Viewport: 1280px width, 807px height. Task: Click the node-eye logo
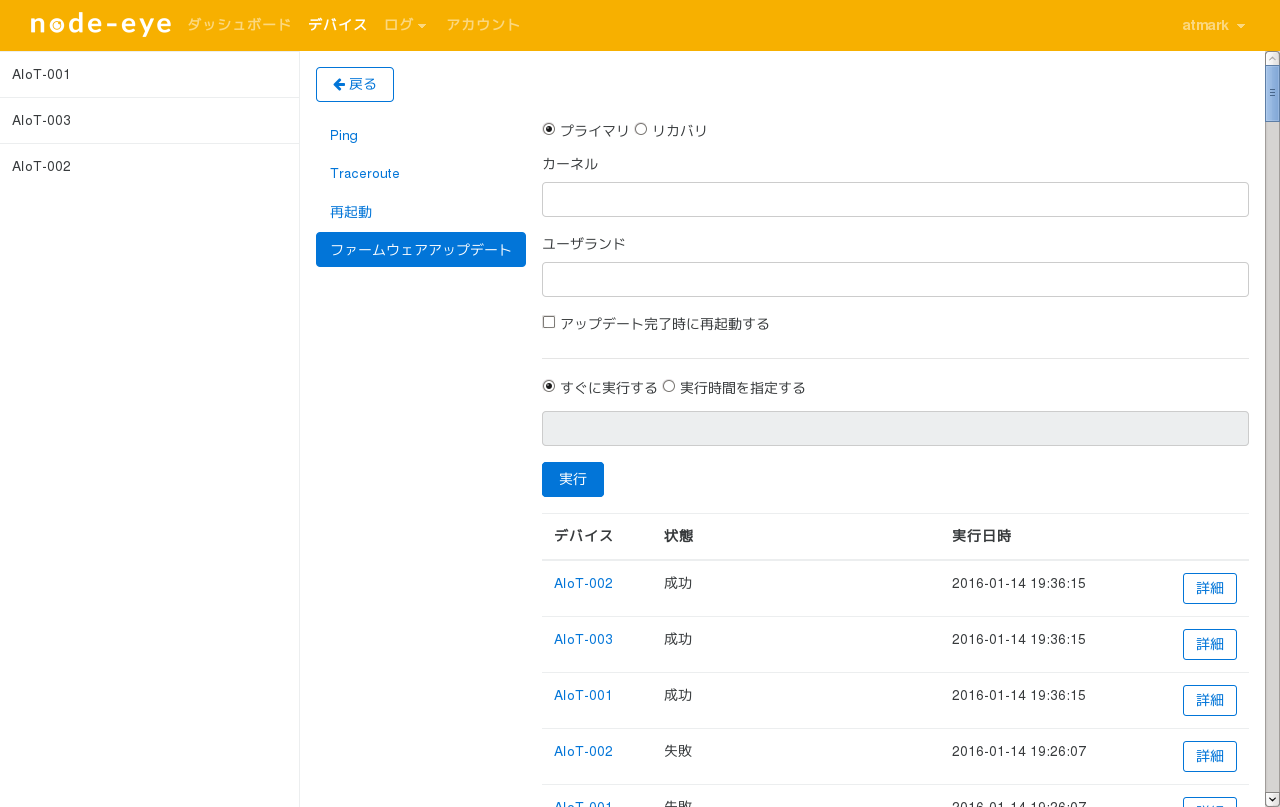click(100, 25)
